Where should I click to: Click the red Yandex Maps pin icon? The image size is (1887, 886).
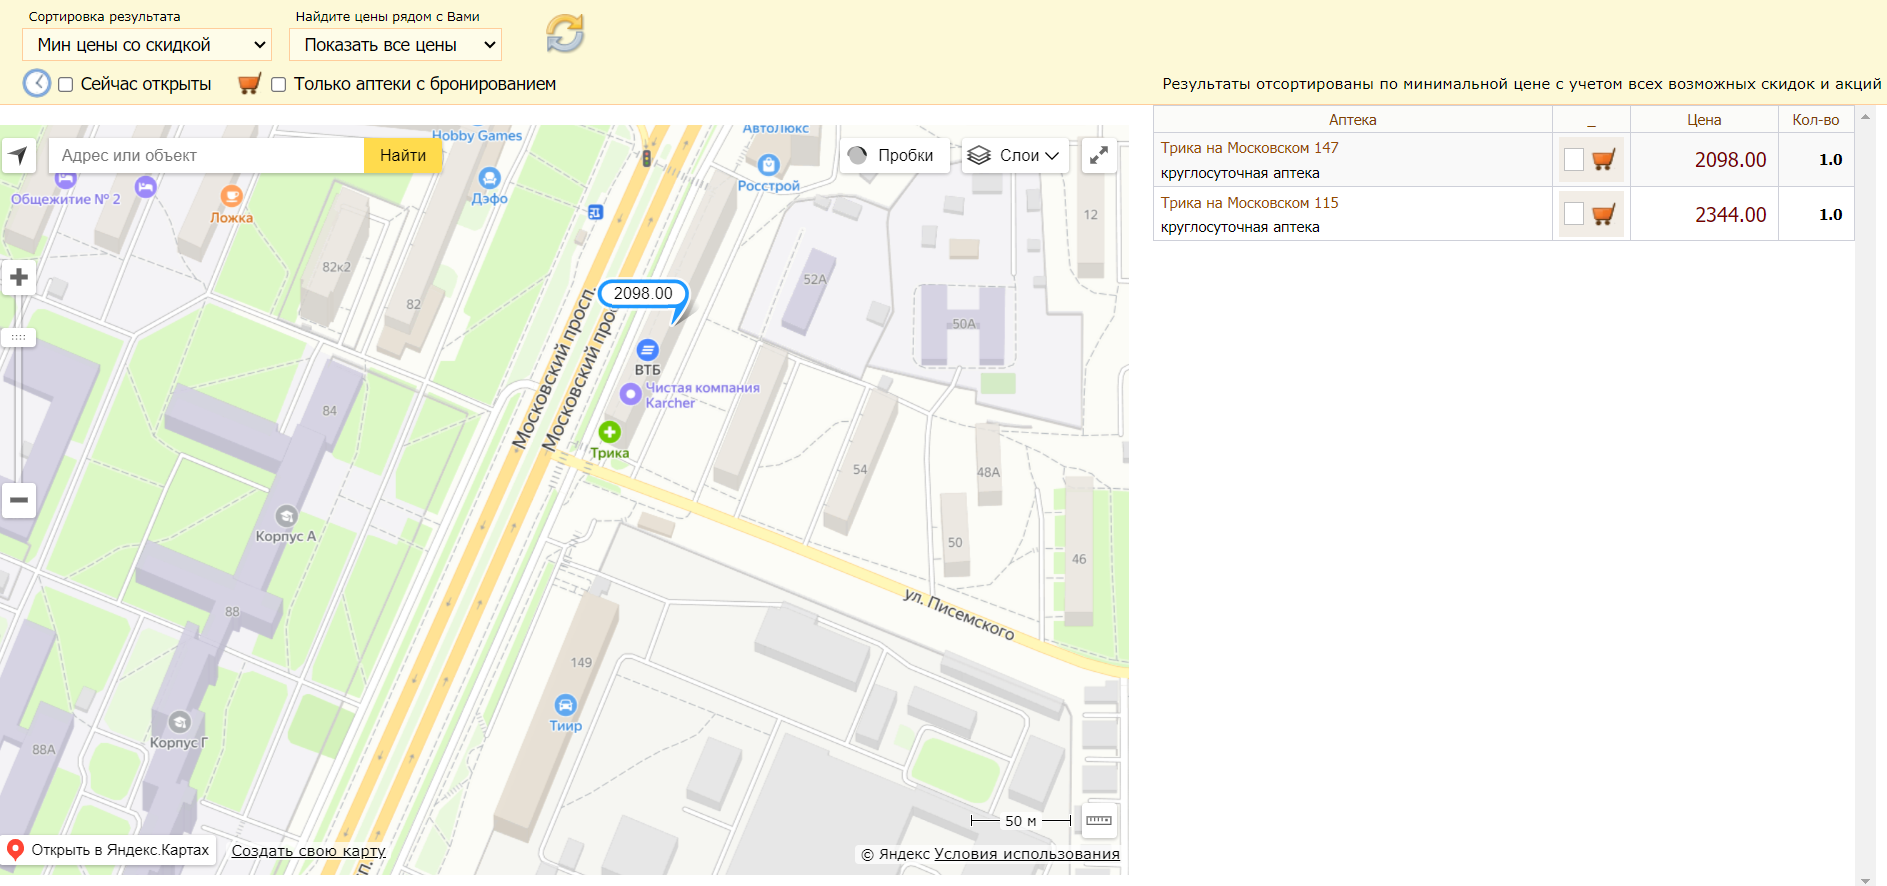[15, 850]
